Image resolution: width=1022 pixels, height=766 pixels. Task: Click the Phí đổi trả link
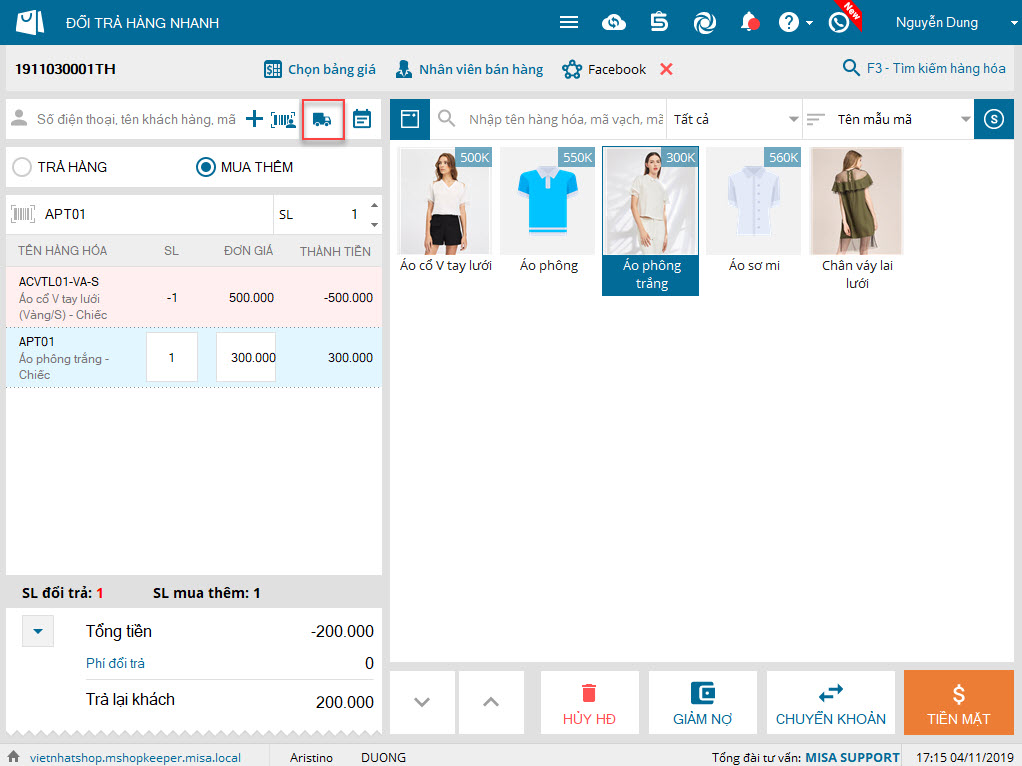tap(115, 663)
